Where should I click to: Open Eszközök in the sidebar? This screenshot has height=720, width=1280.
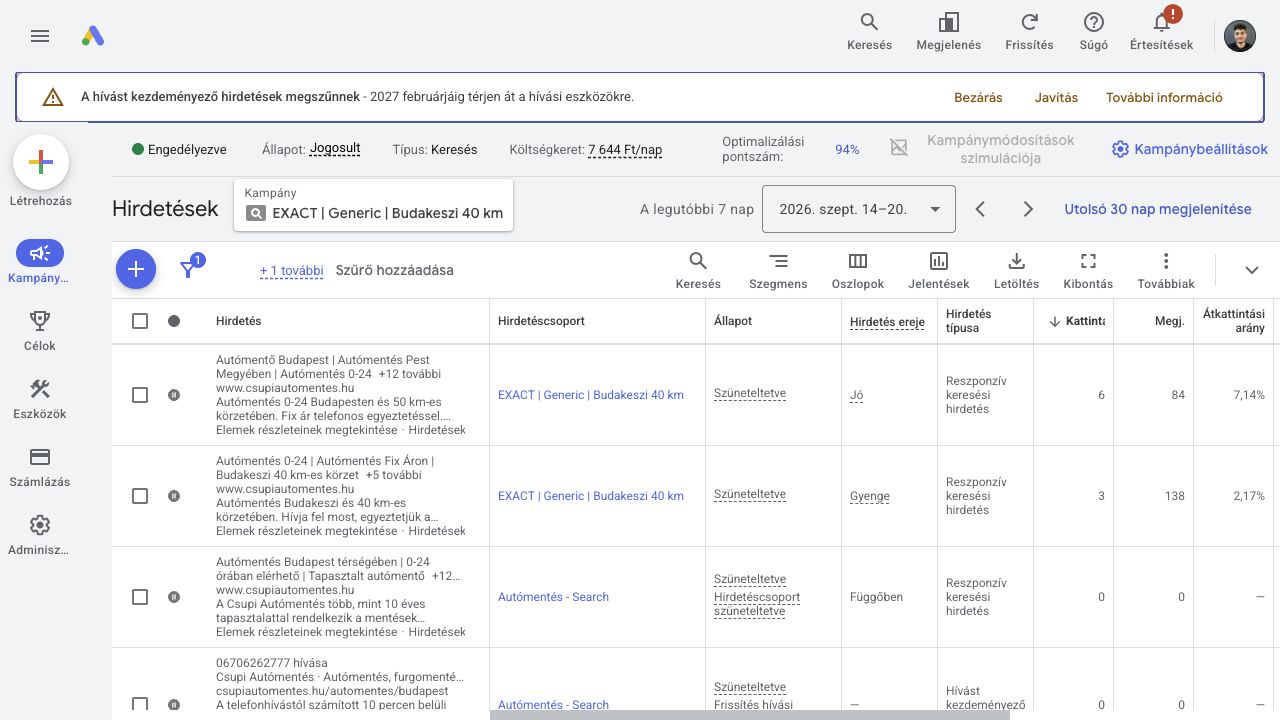coord(40,399)
